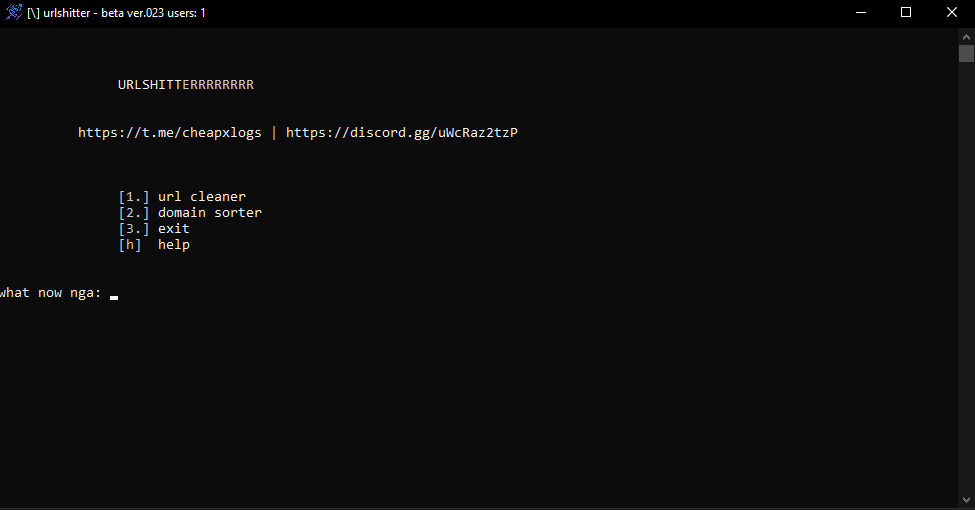Minimize the urlshitter console window
975x510 pixels.
point(861,12)
